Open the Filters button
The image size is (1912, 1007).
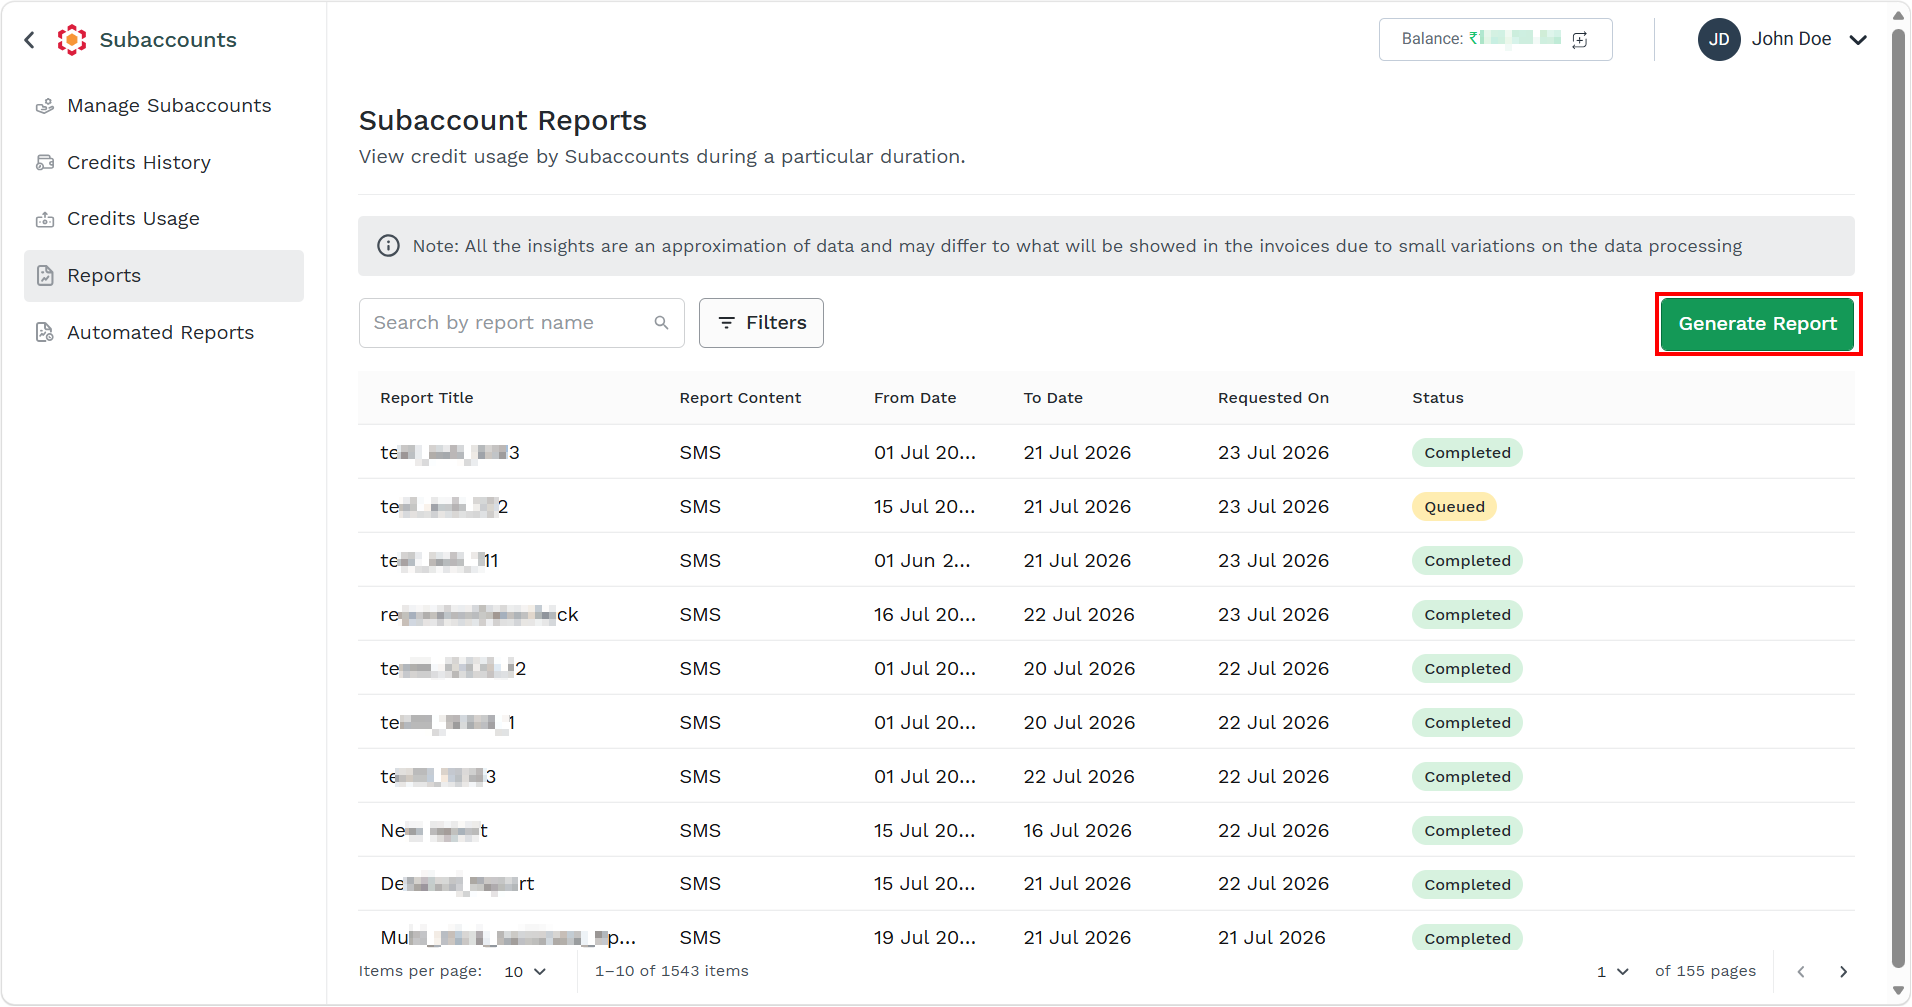(x=762, y=323)
